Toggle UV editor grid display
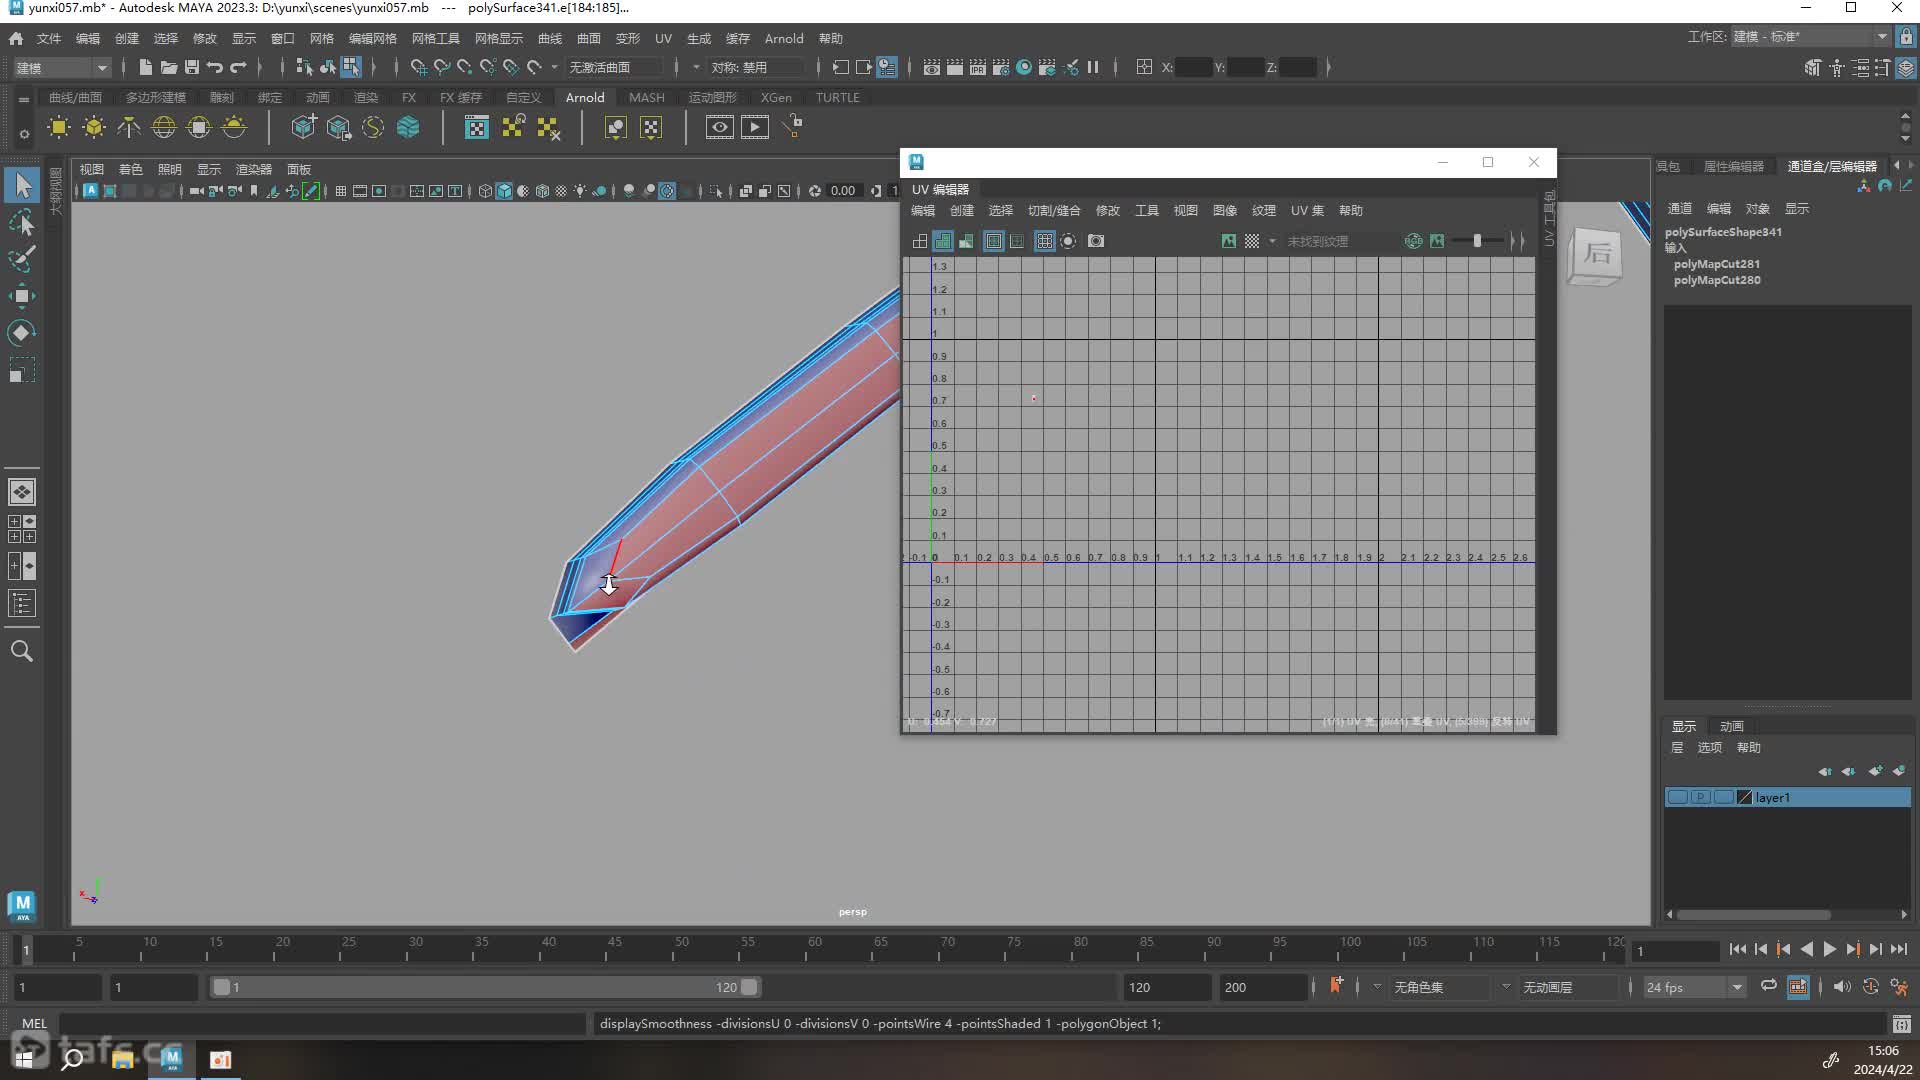This screenshot has width=1920, height=1080. pyautogui.click(x=1044, y=241)
